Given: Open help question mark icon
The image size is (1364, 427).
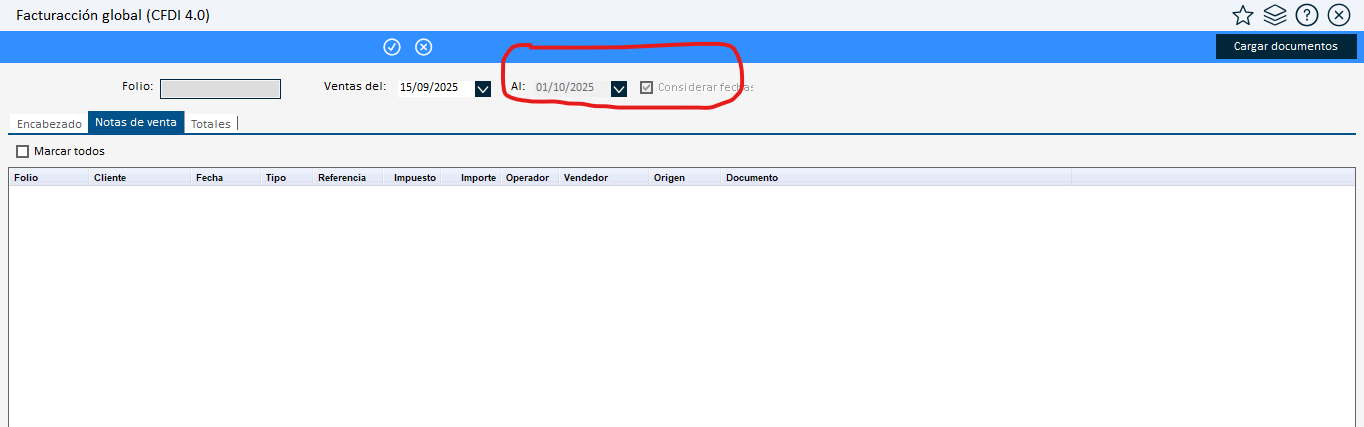Looking at the screenshot, I should (x=1306, y=15).
